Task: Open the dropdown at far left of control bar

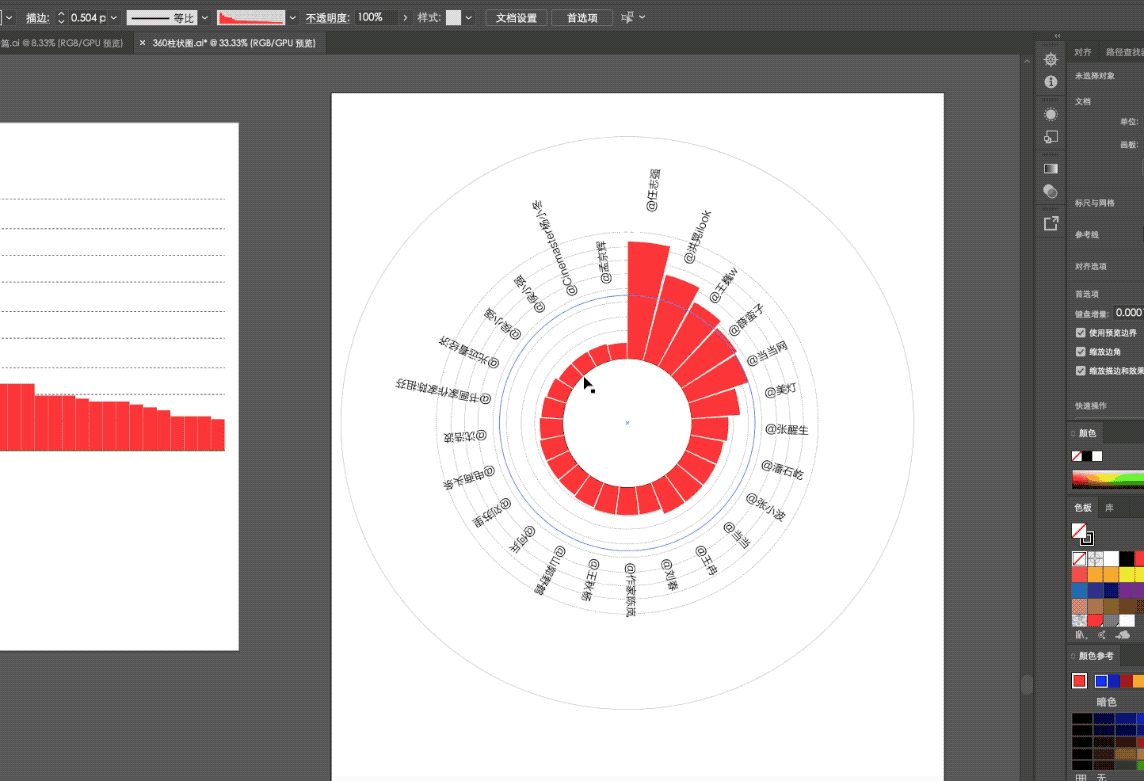Action: click(x=9, y=18)
